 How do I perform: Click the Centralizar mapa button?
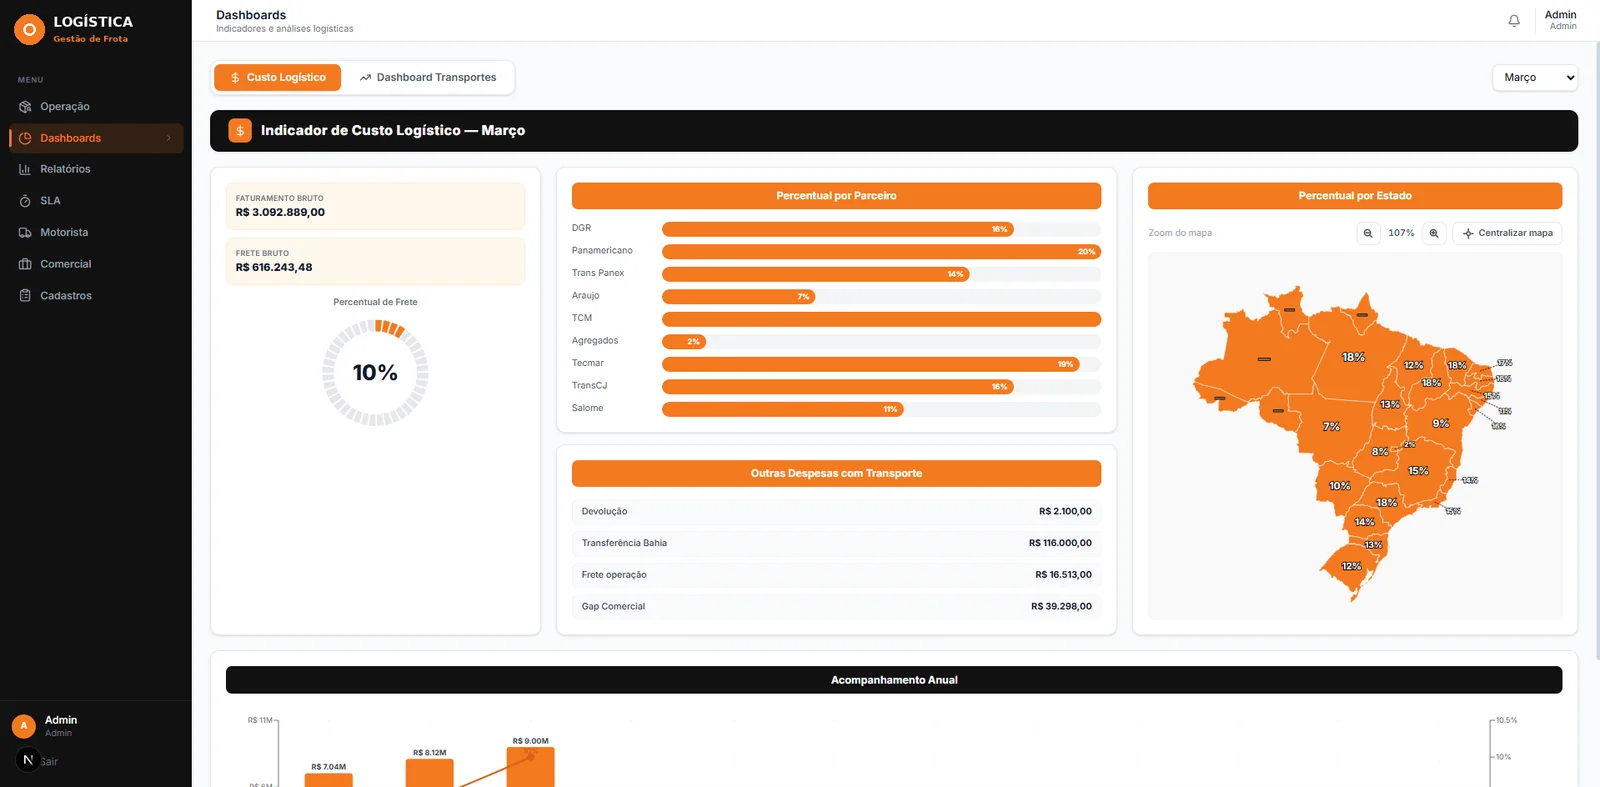[1507, 233]
